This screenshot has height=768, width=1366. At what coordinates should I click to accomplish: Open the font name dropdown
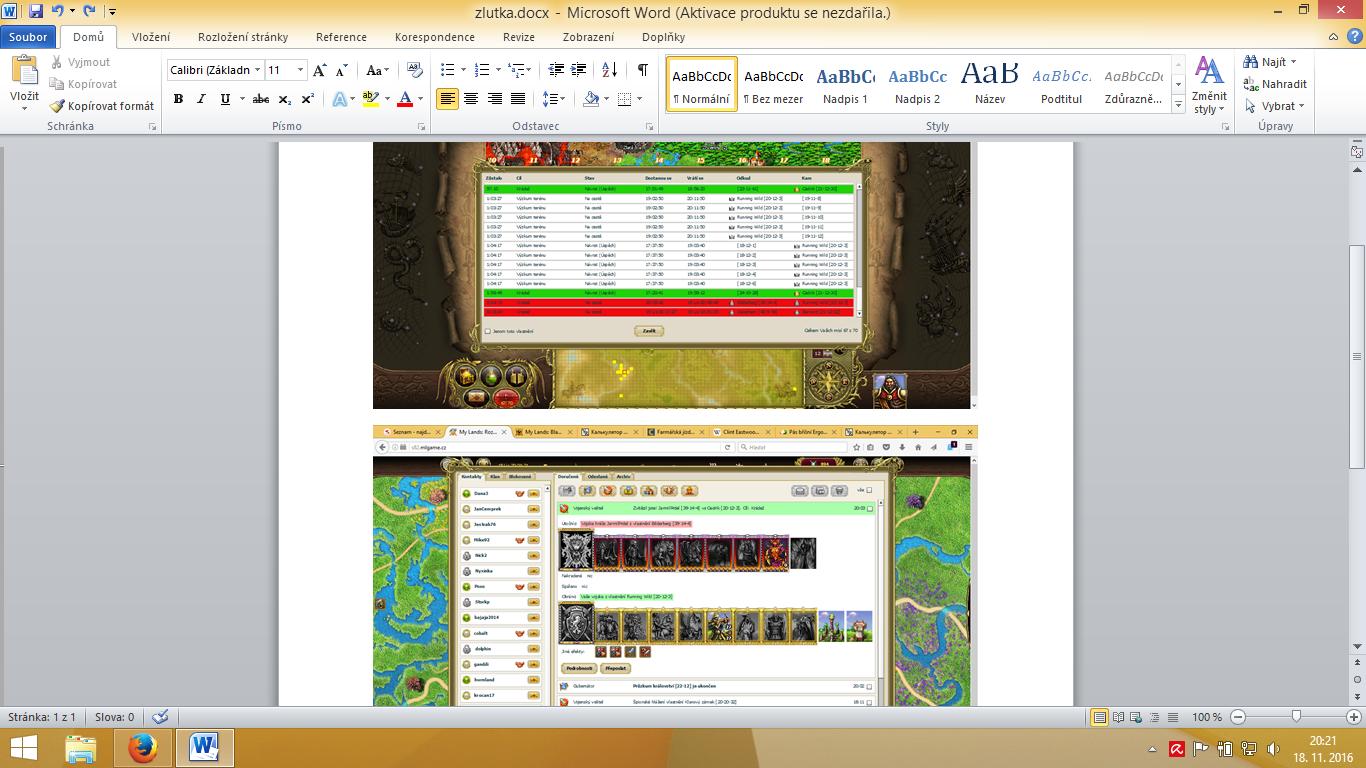pyautogui.click(x=258, y=70)
